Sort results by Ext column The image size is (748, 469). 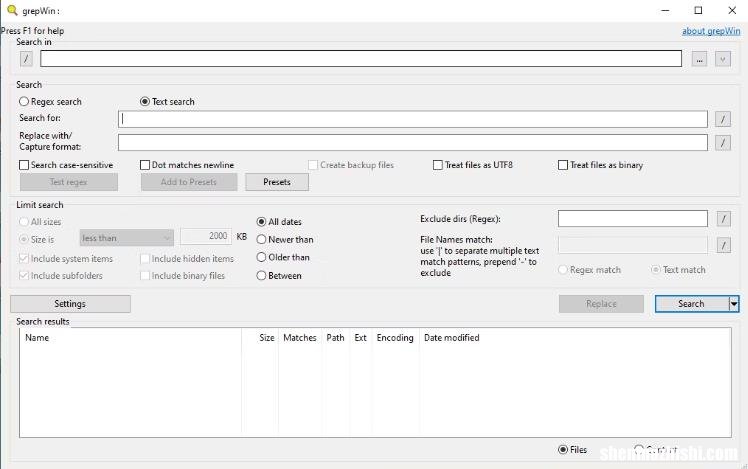[x=361, y=338]
